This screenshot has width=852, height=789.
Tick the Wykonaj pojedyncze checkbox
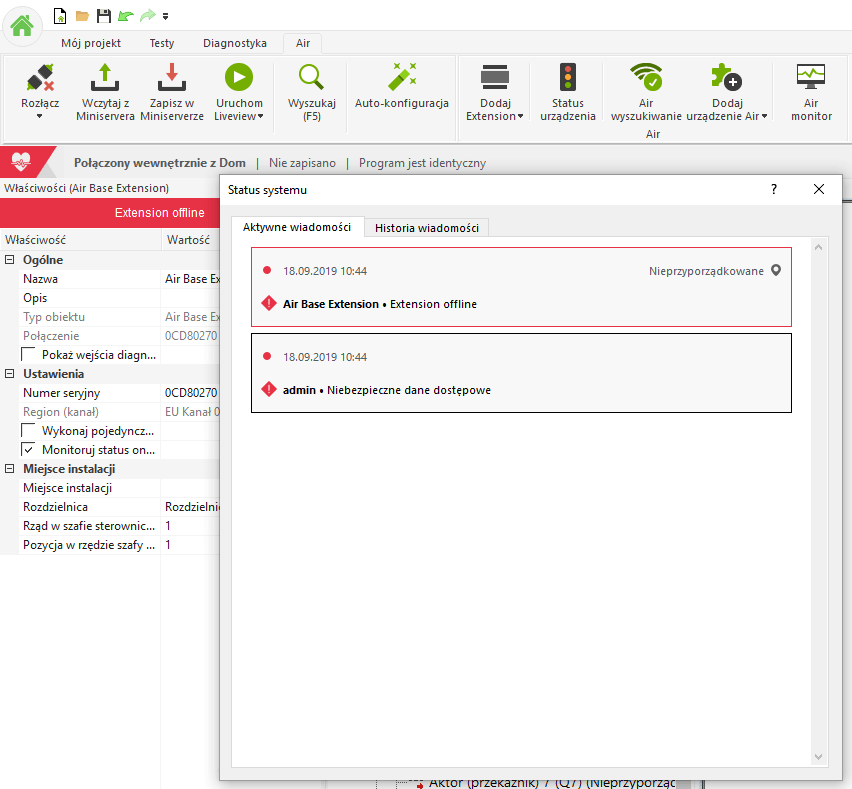29,431
